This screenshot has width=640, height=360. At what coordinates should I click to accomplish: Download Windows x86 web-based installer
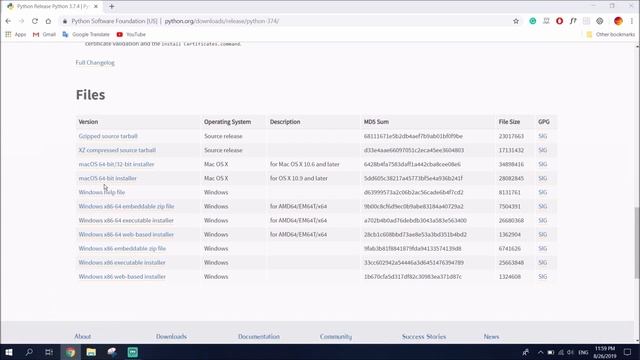point(122,277)
